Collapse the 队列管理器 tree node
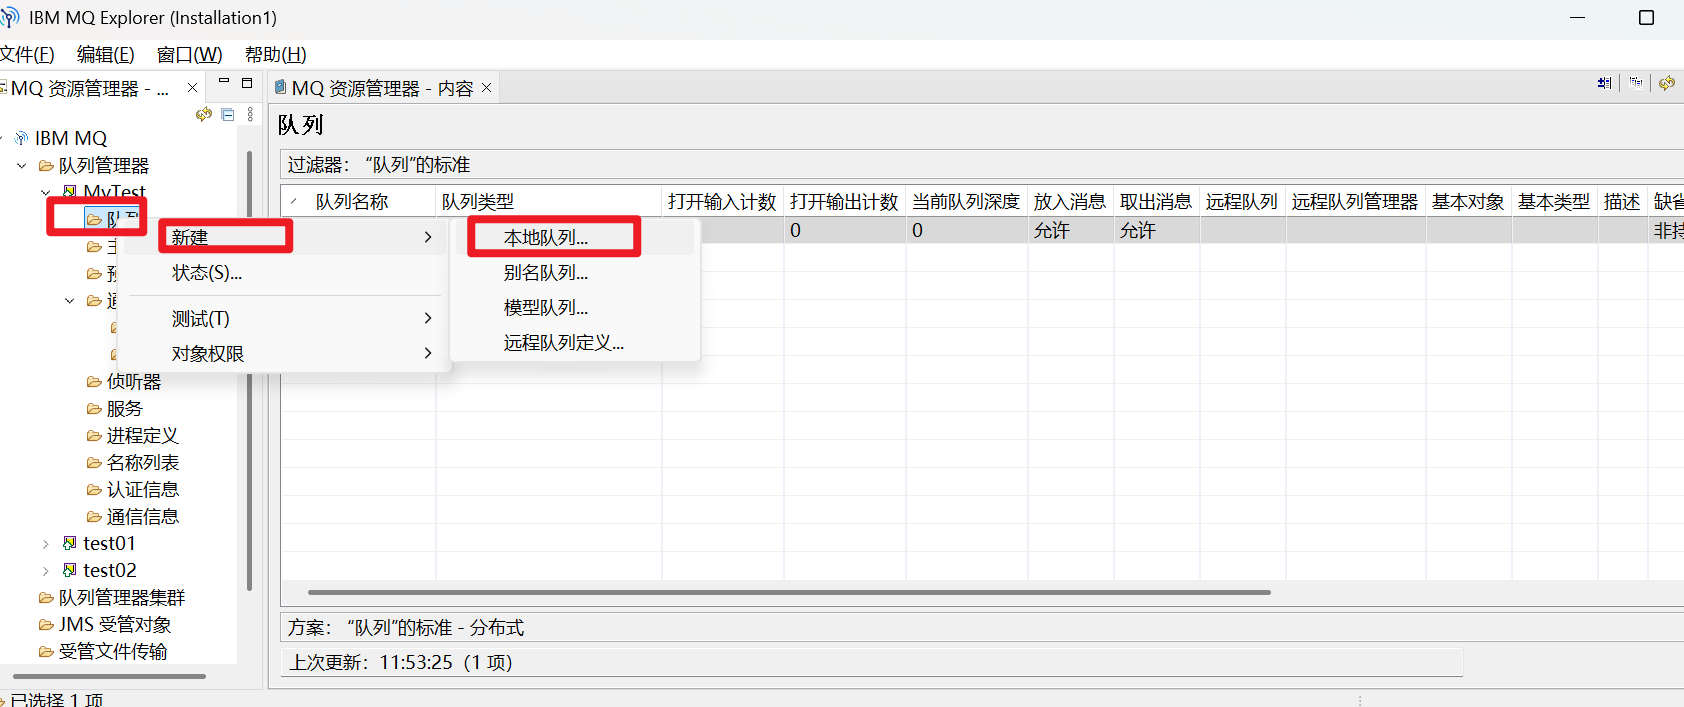1684x707 pixels. point(22,165)
